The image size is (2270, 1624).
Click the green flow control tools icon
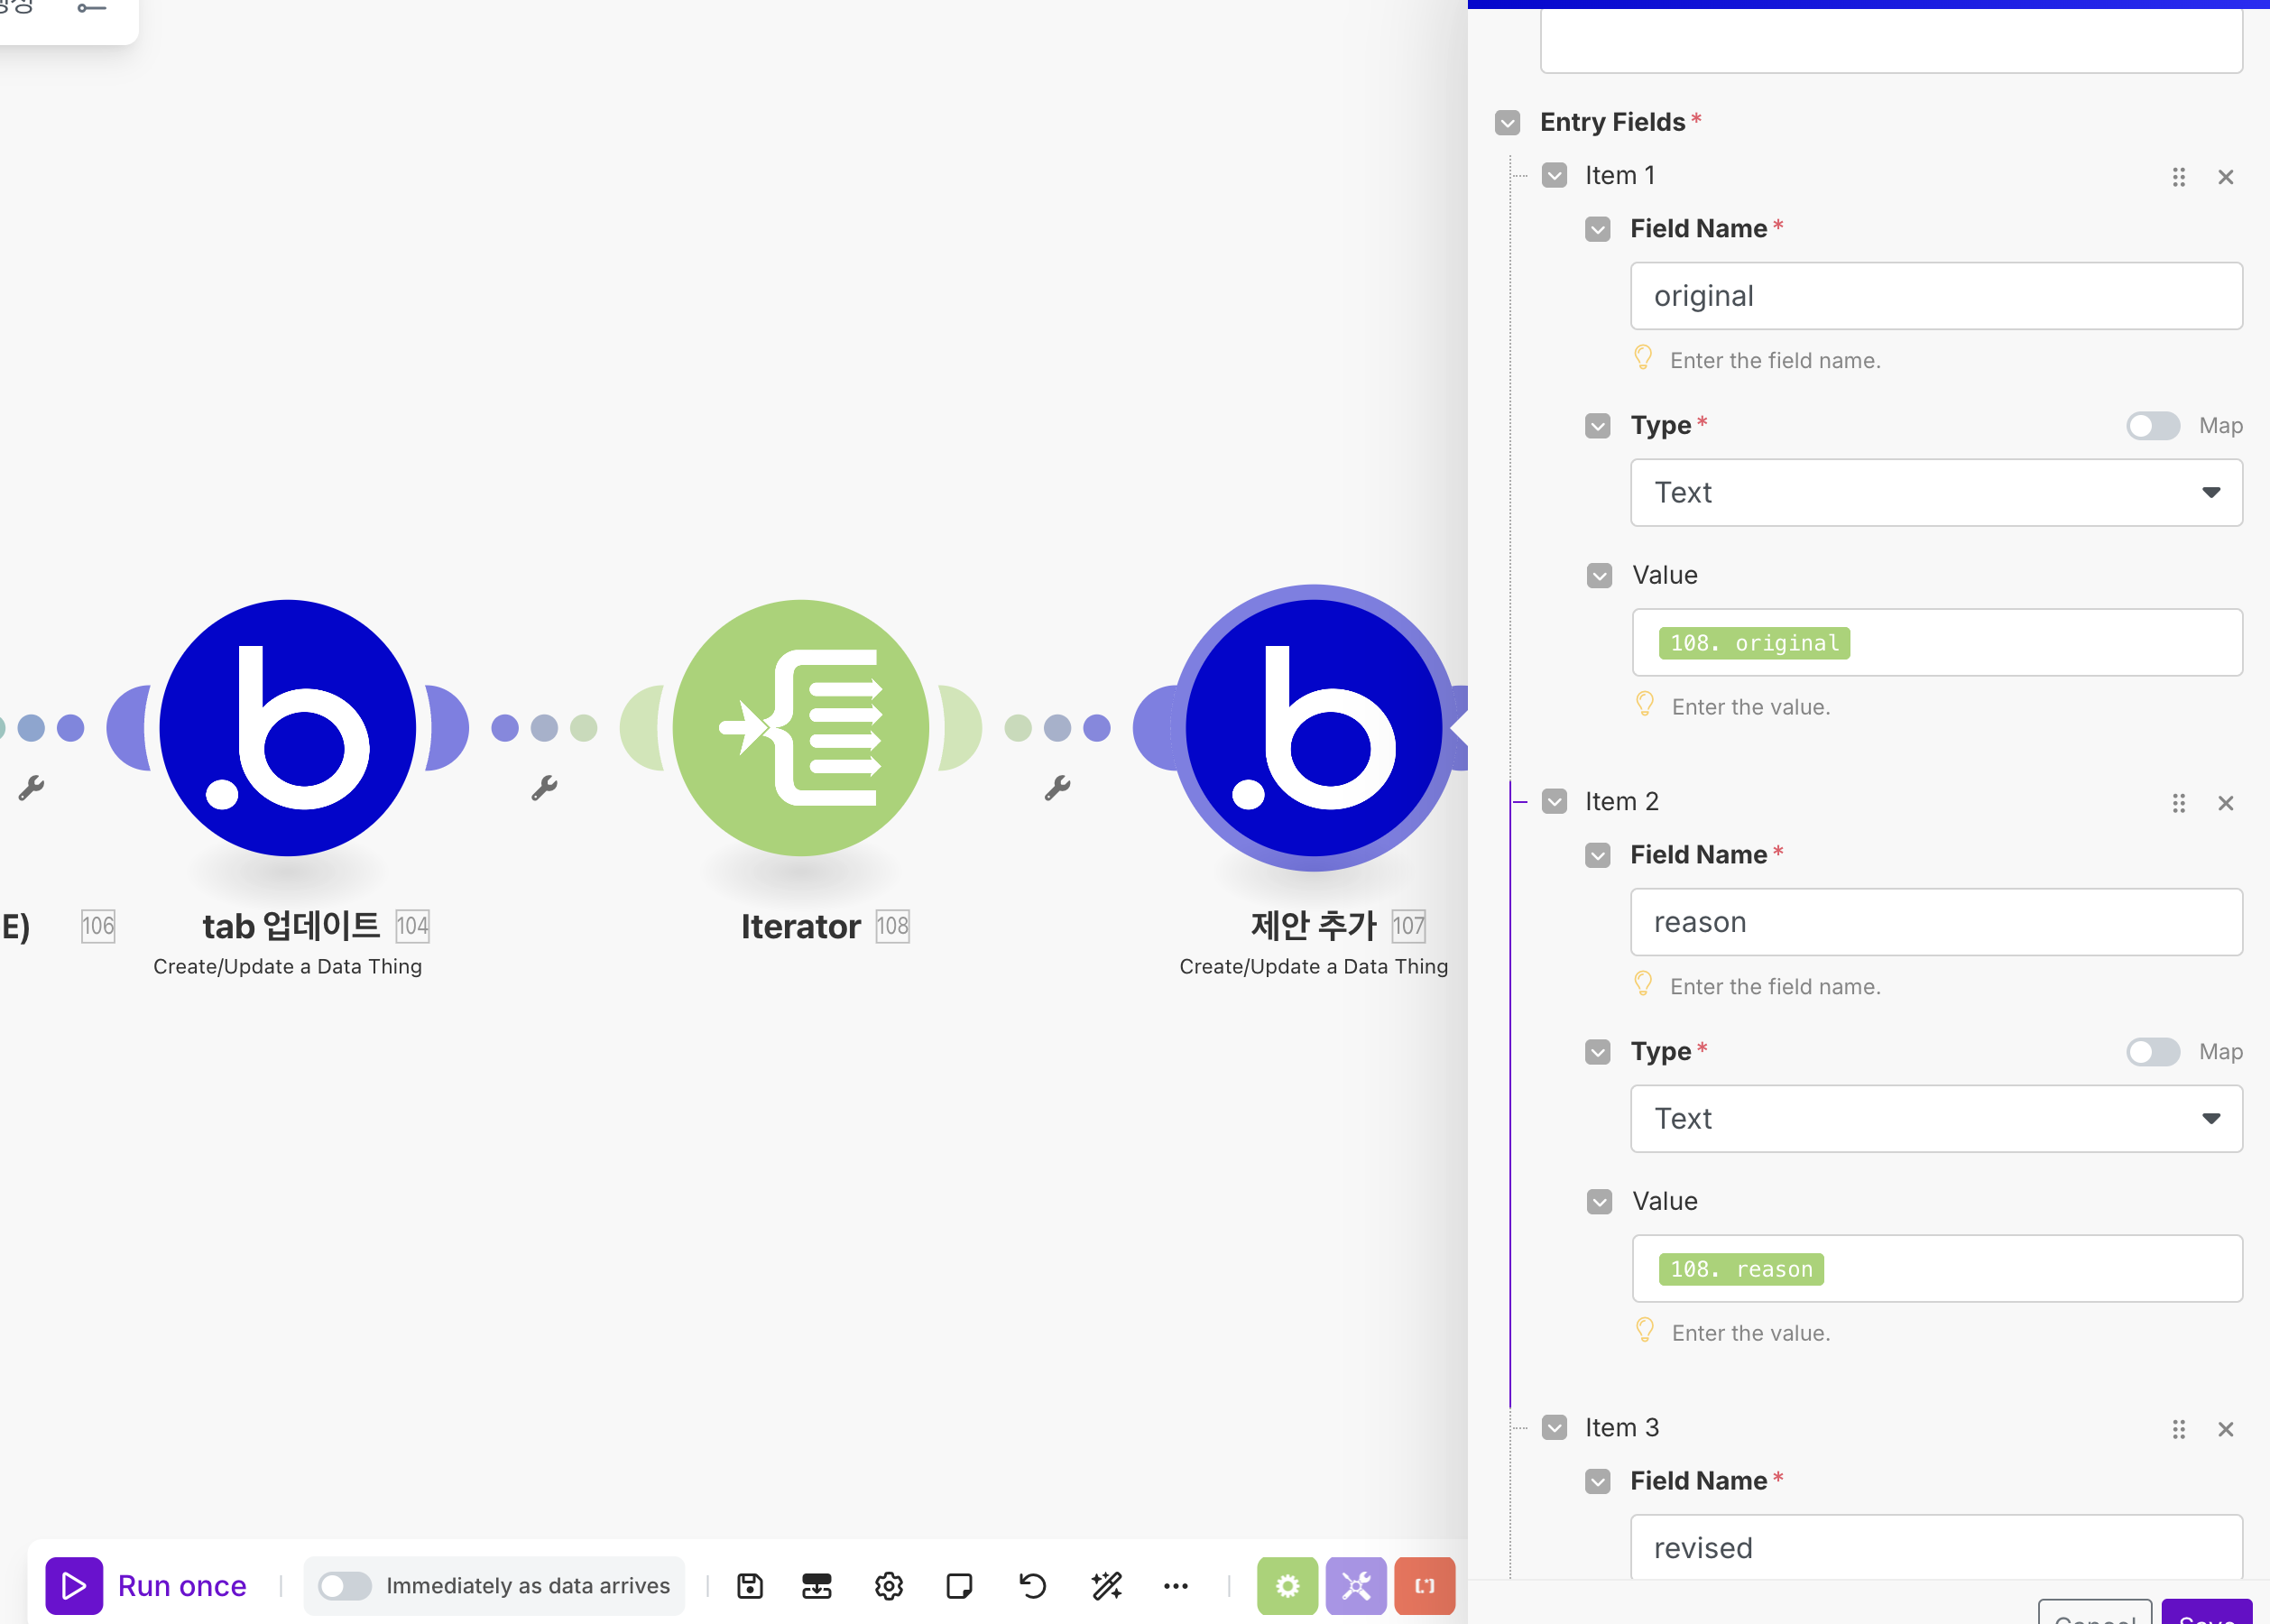click(1287, 1586)
